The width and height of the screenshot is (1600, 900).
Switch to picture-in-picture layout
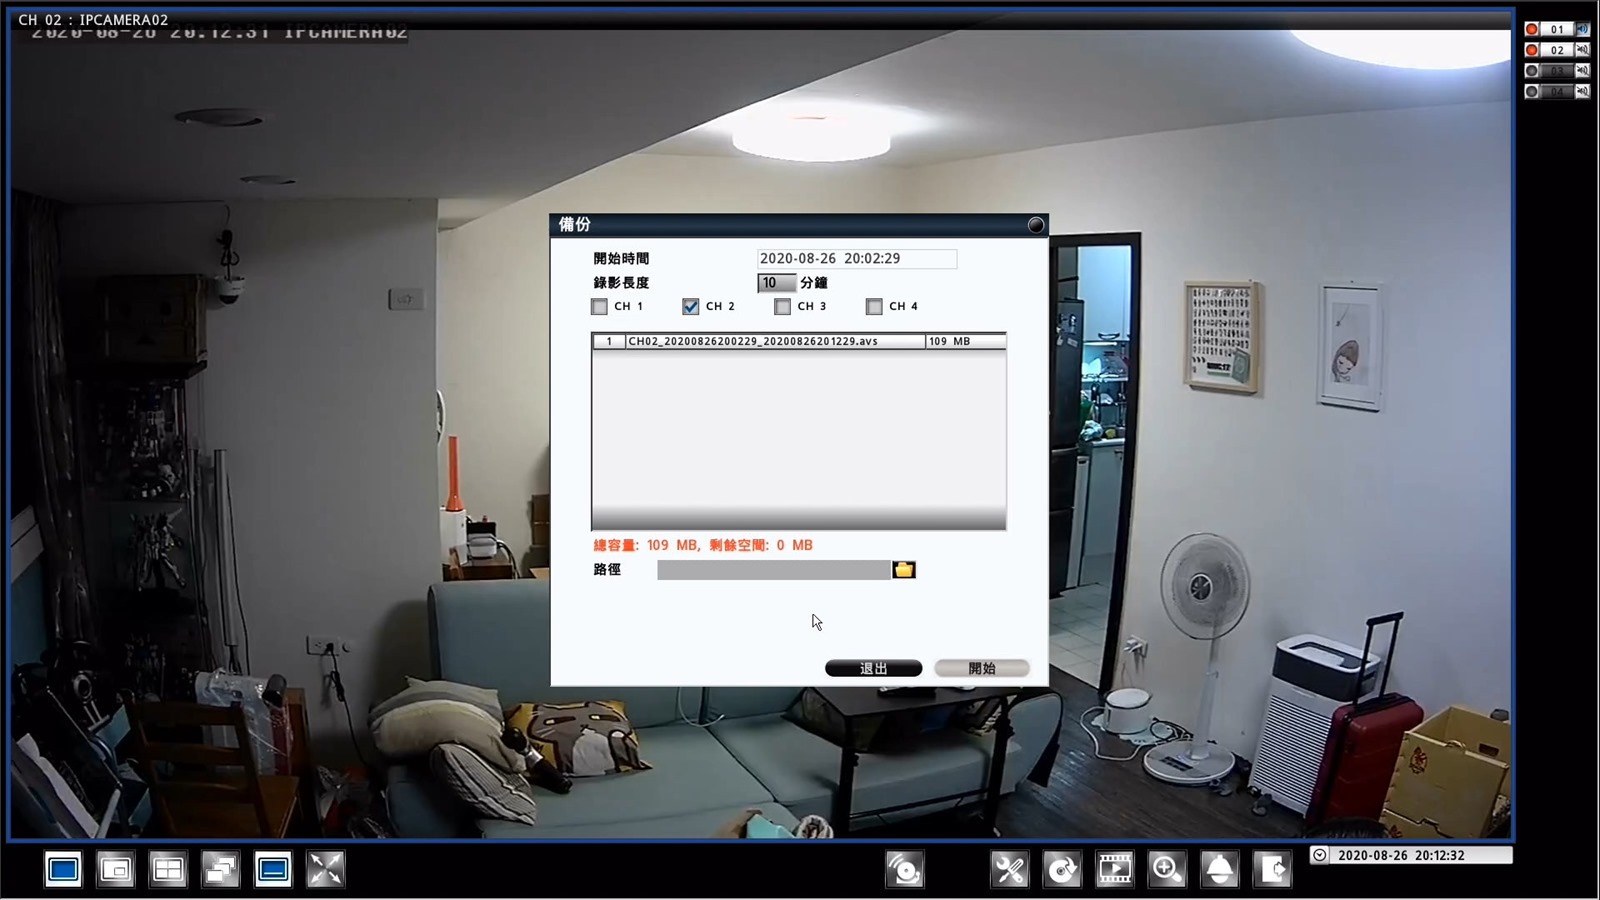tap(116, 870)
